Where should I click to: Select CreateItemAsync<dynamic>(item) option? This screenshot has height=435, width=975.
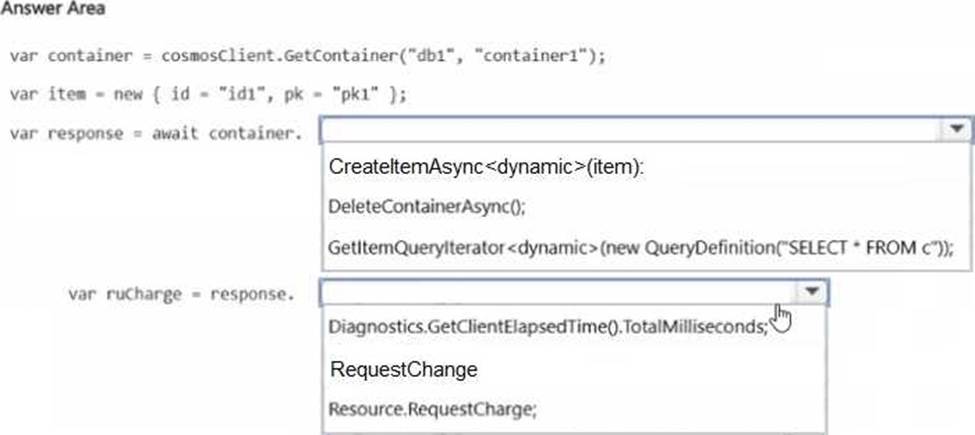(x=487, y=167)
